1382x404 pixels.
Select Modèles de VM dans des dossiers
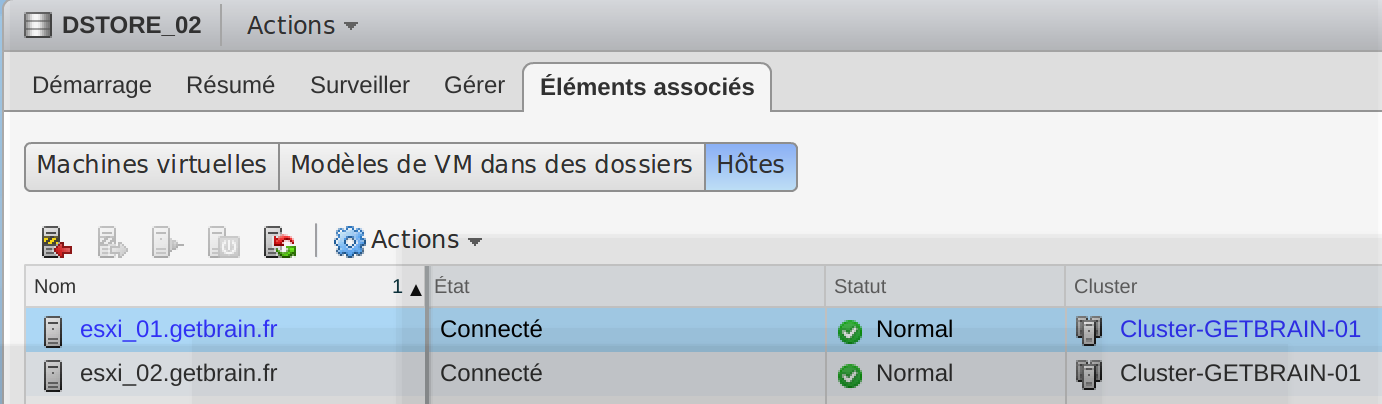[492, 165]
